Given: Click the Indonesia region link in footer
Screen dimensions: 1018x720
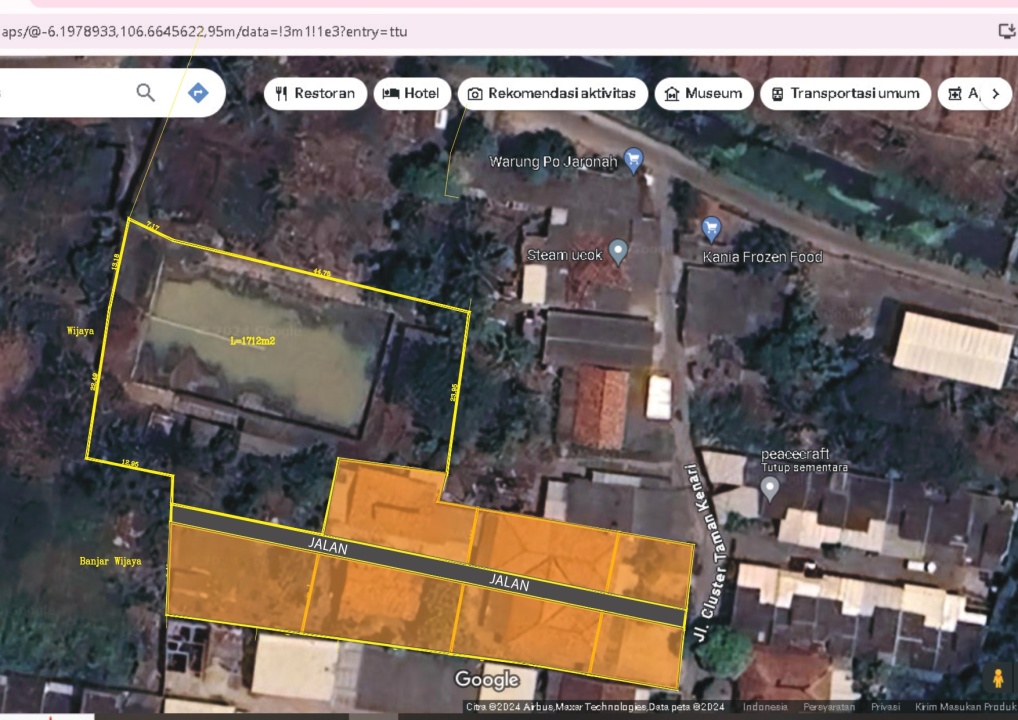Looking at the screenshot, I should [x=765, y=707].
